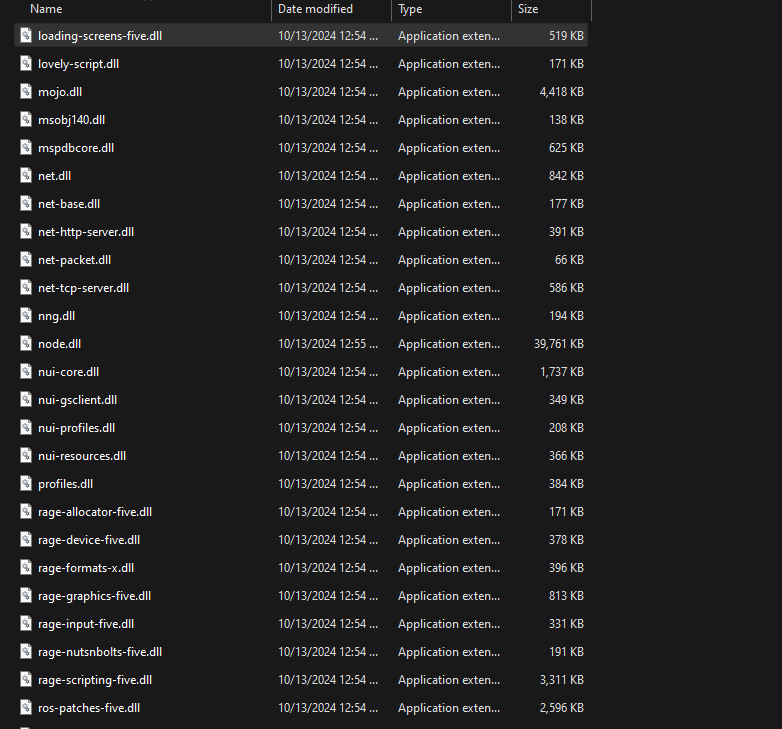
Task: Select the file name nng.dll
Action: pyautogui.click(x=56, y=316)
